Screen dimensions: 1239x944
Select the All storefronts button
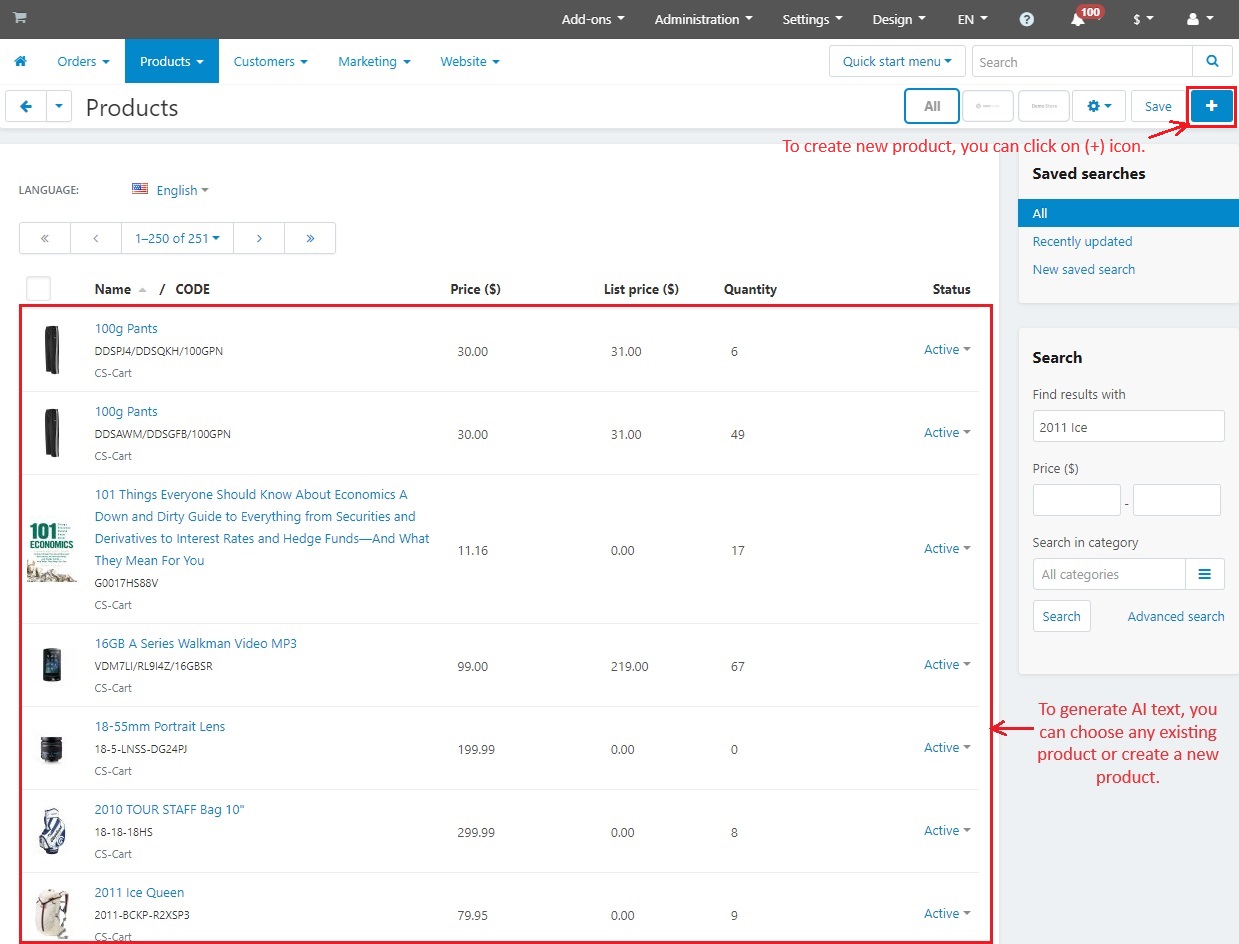[932, 106]
